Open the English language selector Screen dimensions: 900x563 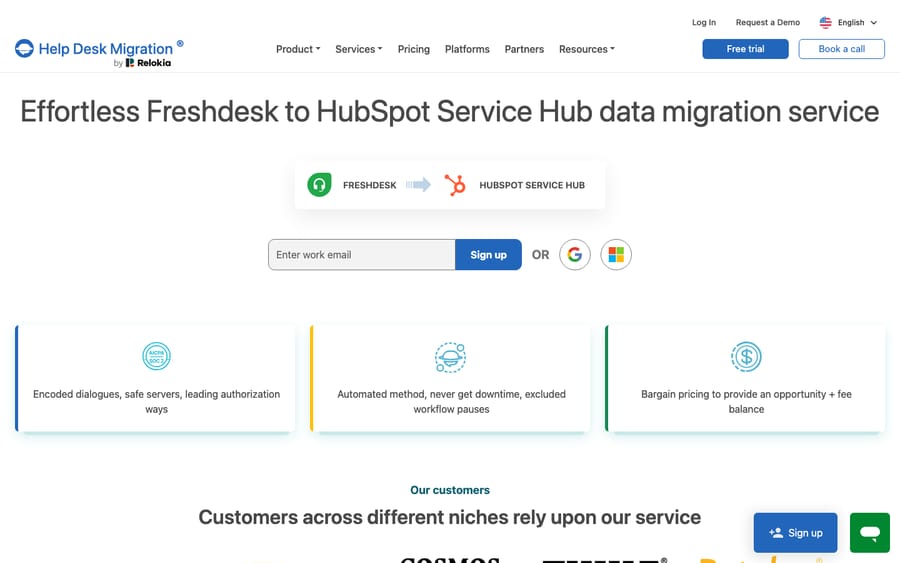point(848,22)
